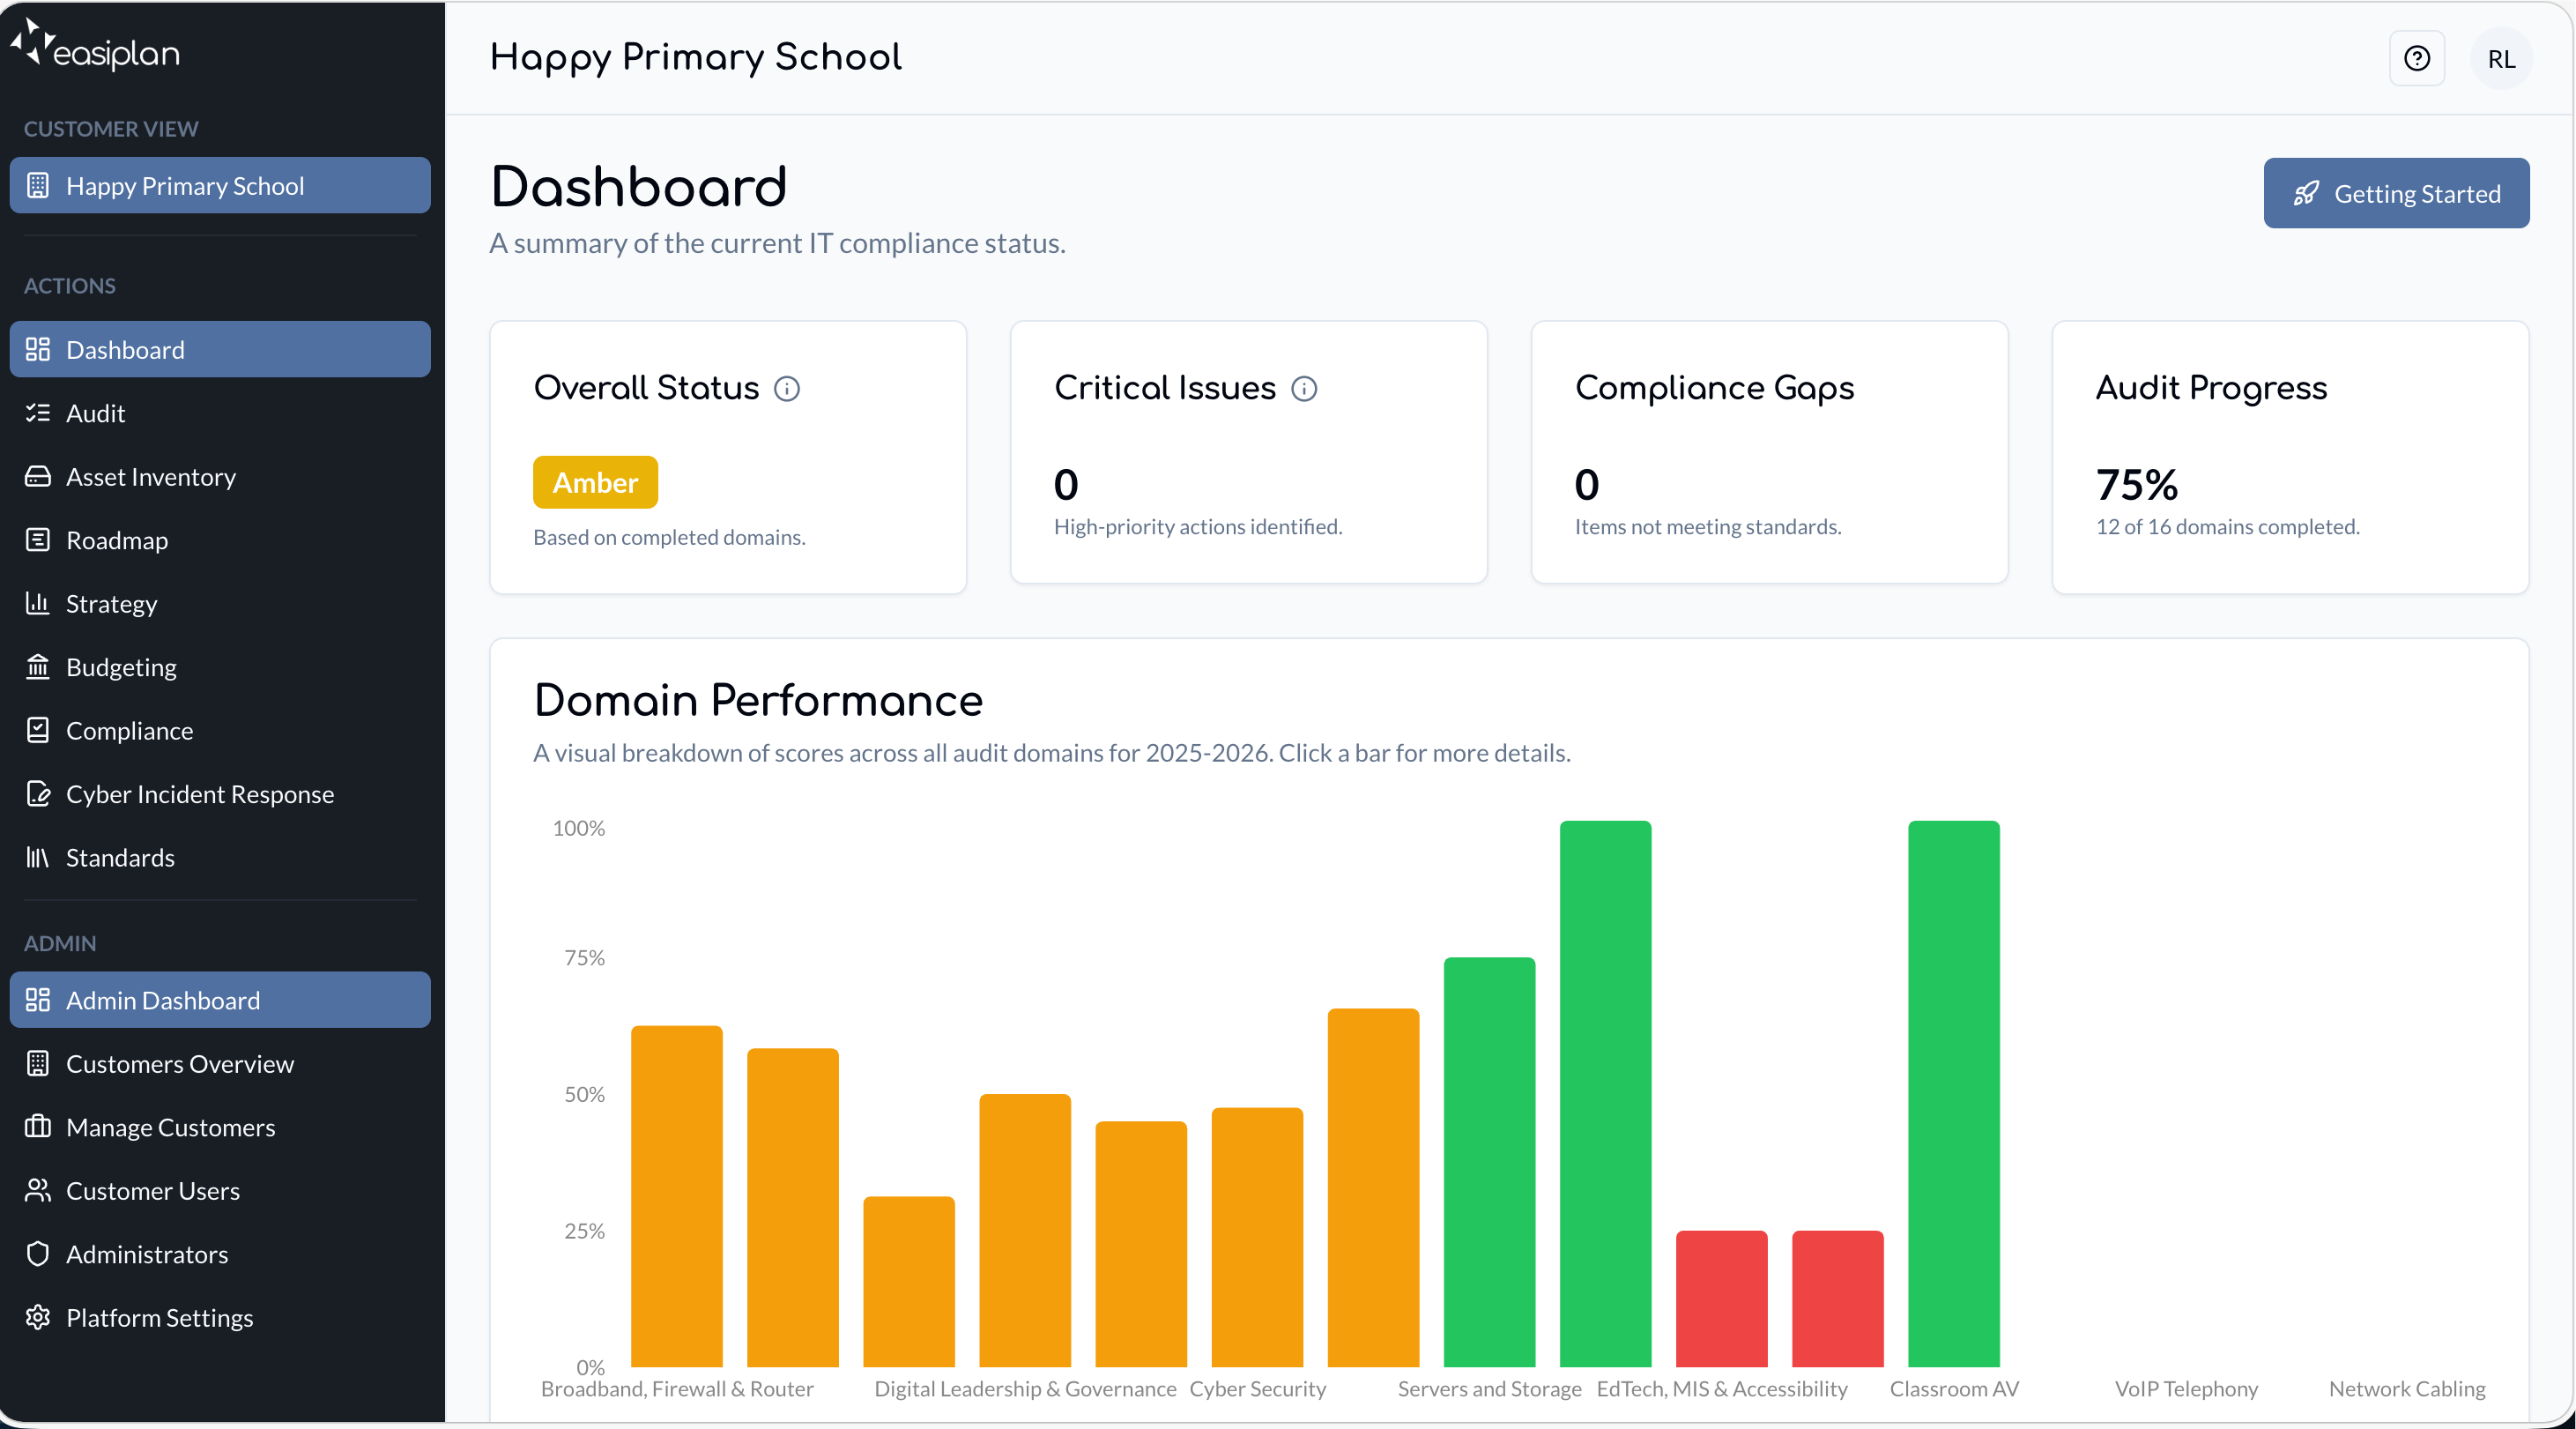The height and width of the screenshot is (1429, 2576).
Task: Click the Servers and Storage green bar
Action: pyautogui.click(x=1489, y=1162)
